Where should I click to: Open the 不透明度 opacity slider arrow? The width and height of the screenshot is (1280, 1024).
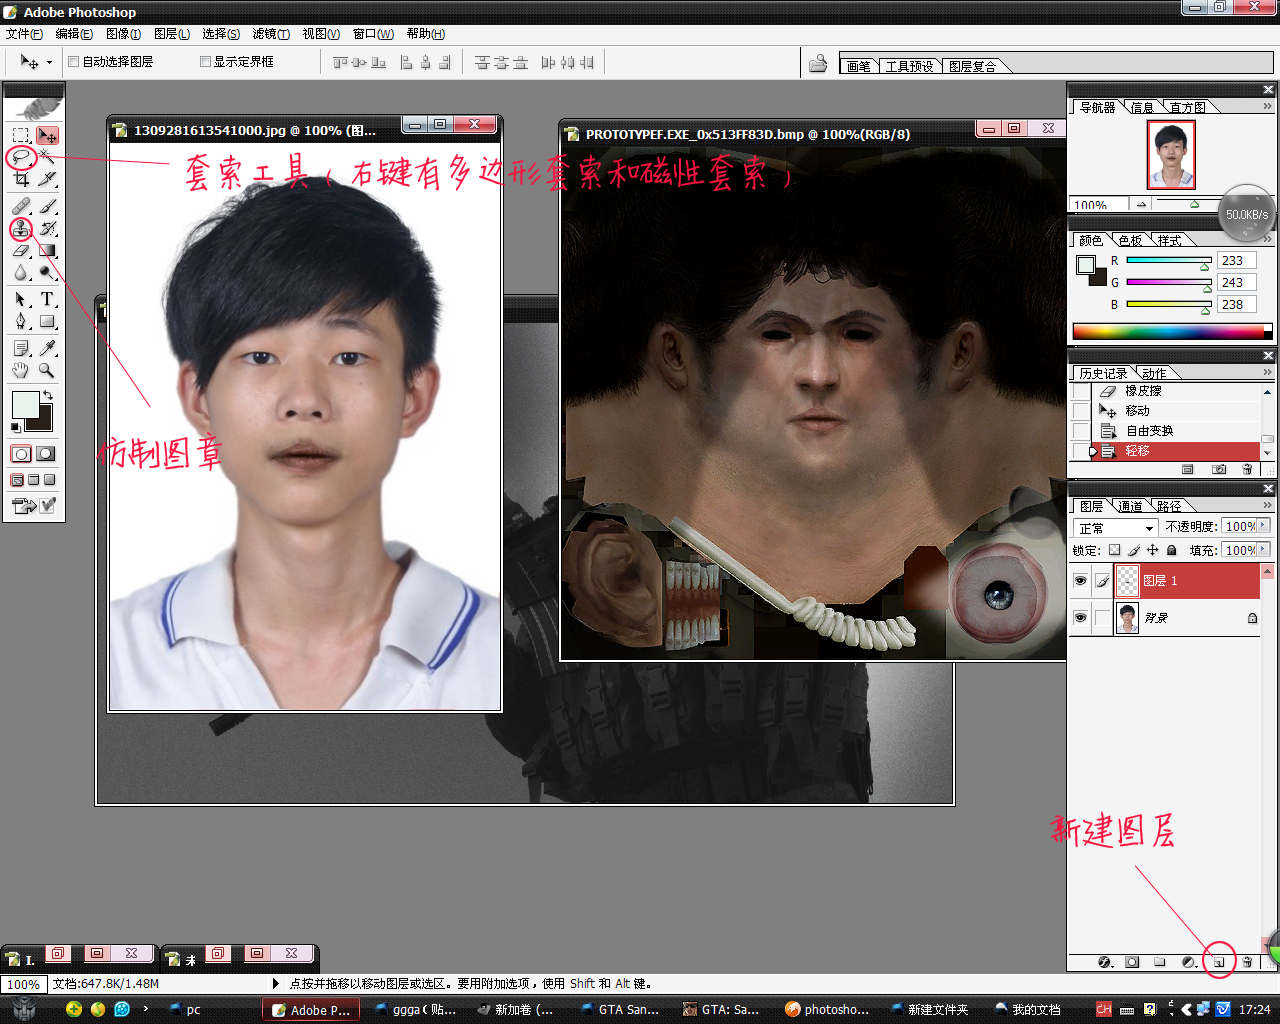pos(1264,526)
